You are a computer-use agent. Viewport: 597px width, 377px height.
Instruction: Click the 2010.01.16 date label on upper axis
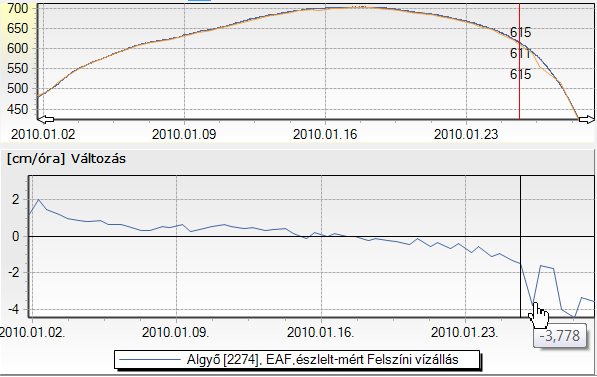pos(325,134)
